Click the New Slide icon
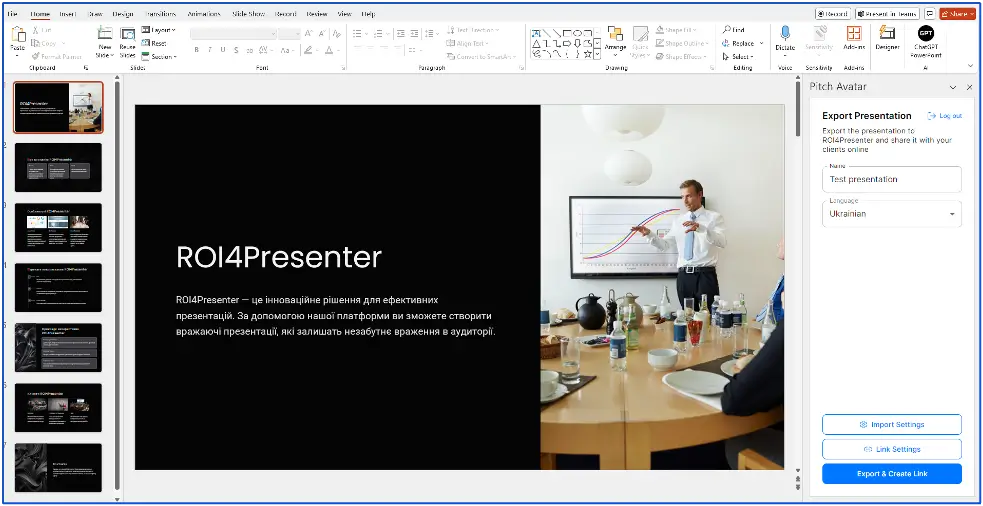The width and height of the screenshot is (983, 506). pos(104,35)
